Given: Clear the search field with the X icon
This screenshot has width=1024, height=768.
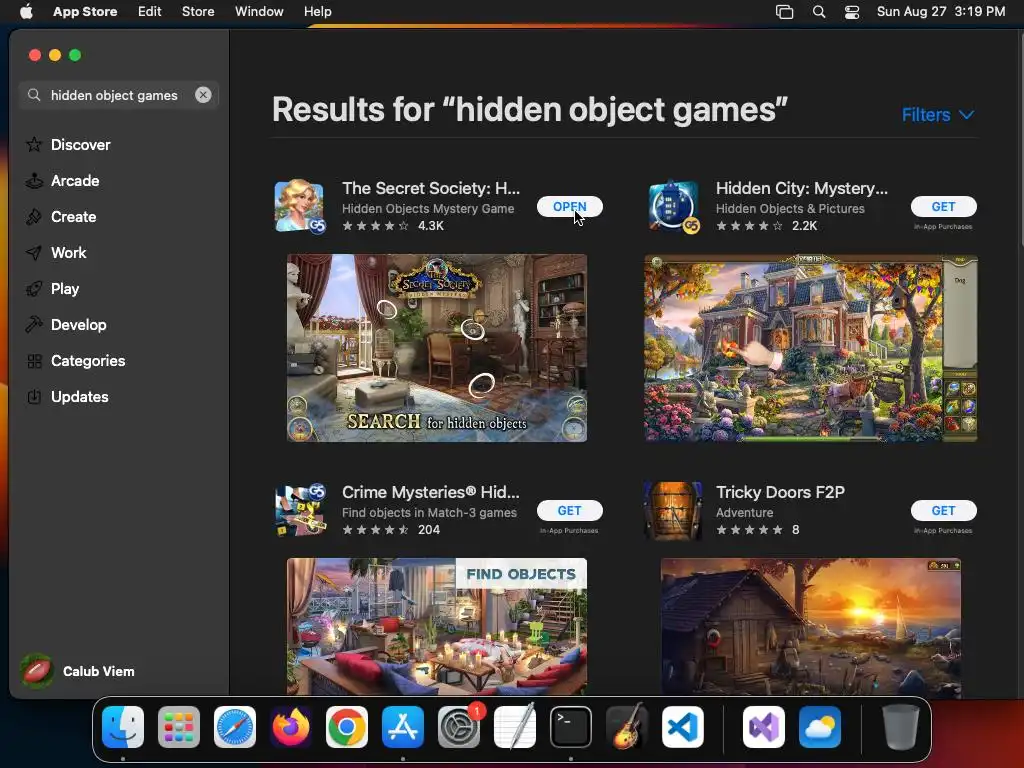Looking at the screenshot, I should [203, 95].
